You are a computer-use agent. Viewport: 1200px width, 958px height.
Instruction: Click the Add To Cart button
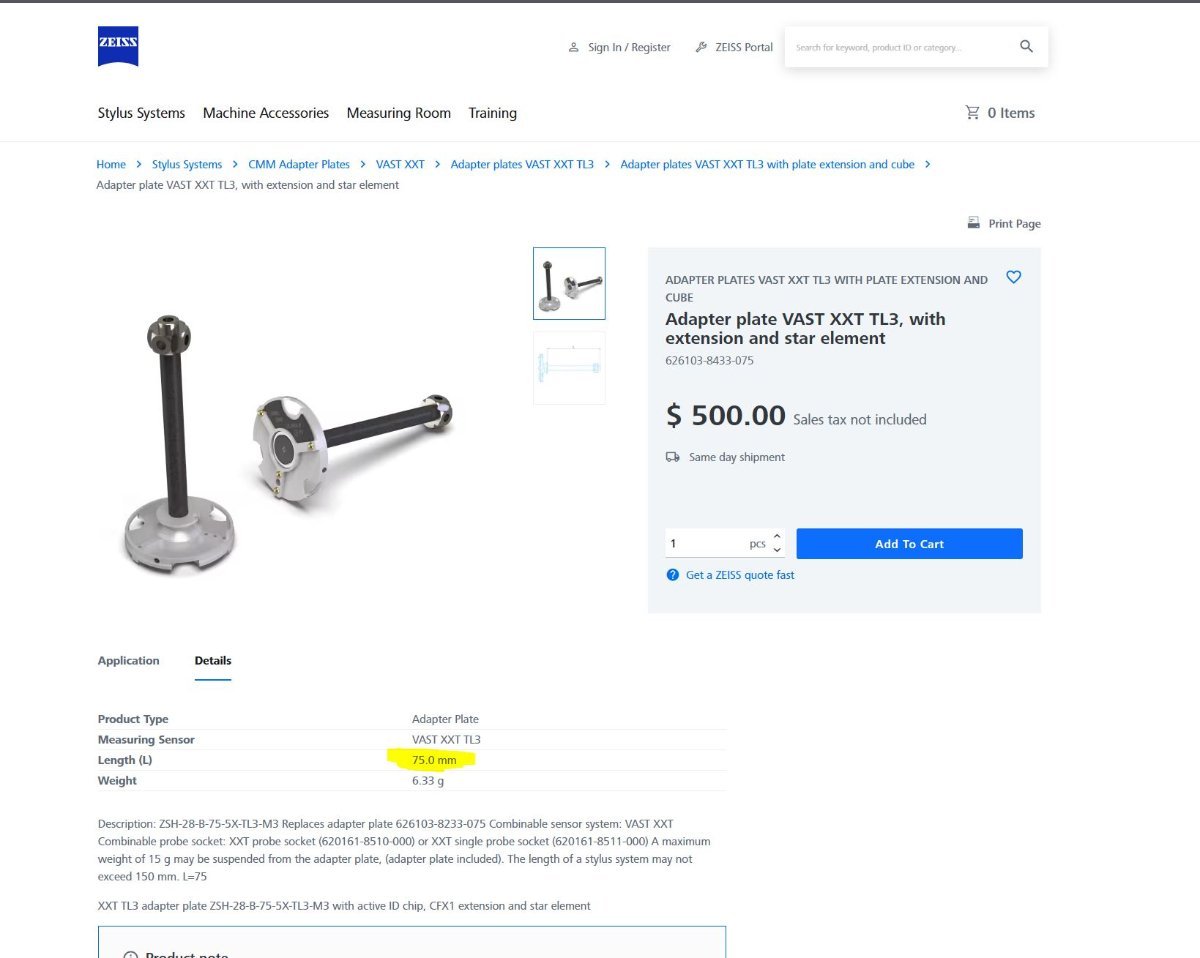tap(909, 544)
